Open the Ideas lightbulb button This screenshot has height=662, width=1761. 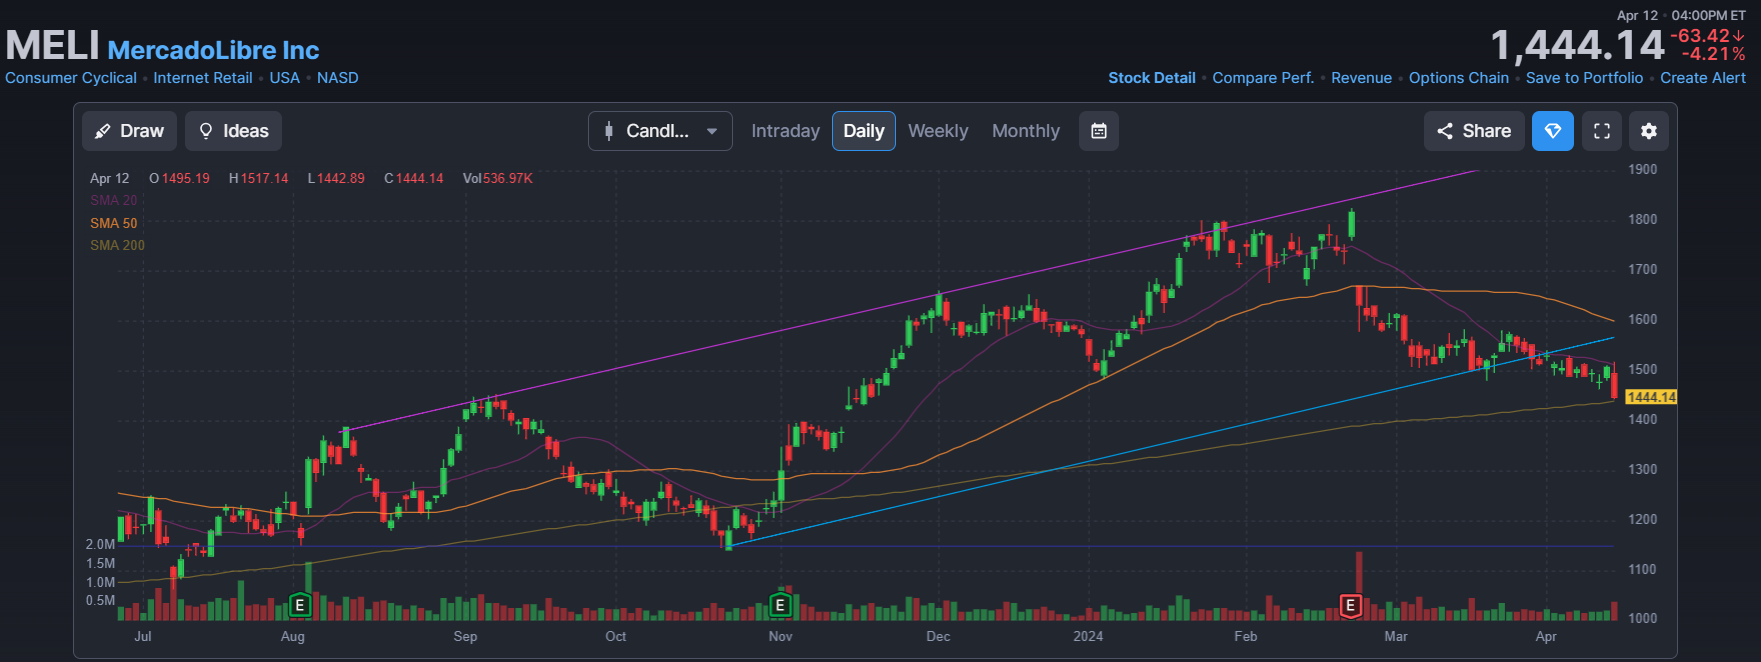click(x=234, y=131)
